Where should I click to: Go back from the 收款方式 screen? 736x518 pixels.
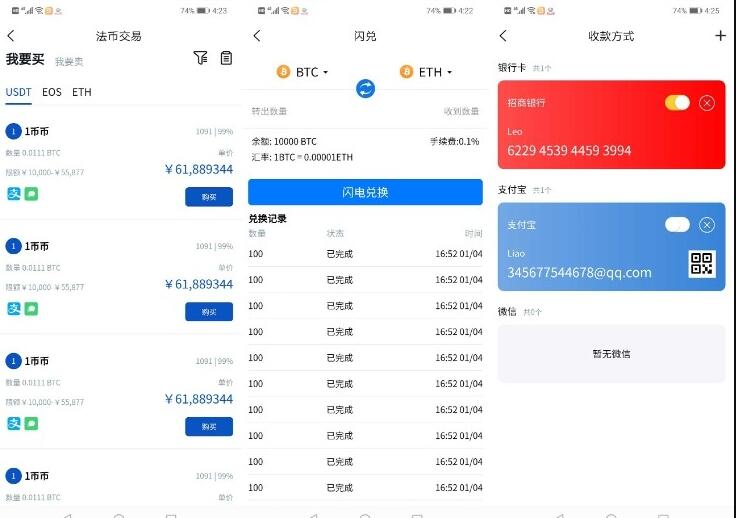(x=503, y=36)
